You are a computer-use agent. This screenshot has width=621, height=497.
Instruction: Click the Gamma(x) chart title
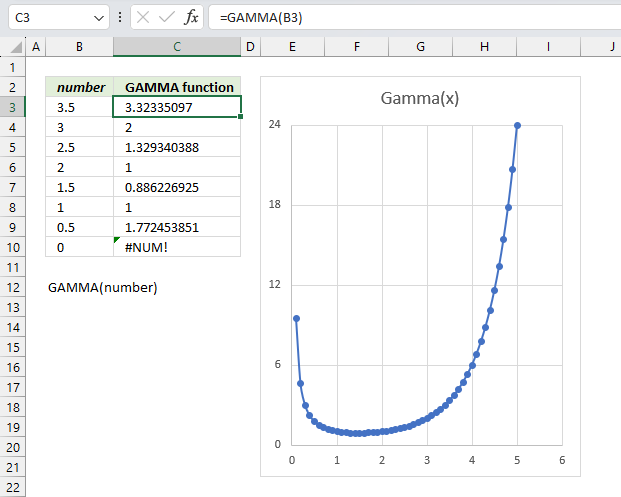point(420,98)
